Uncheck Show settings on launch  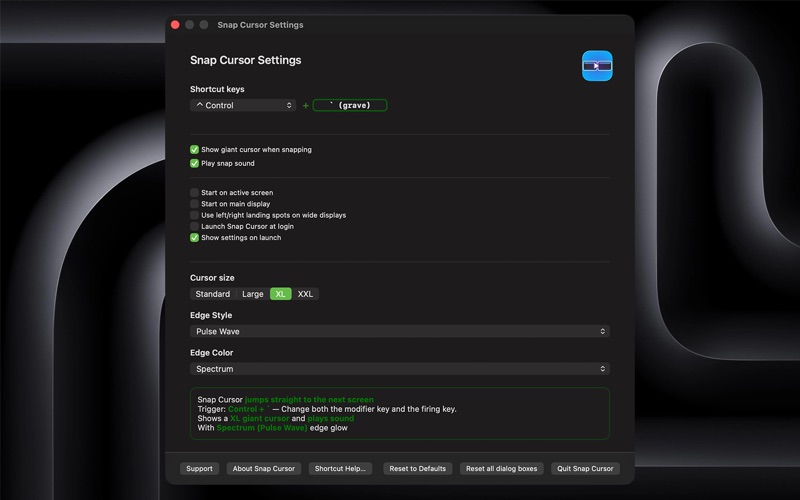coord(194,237)
